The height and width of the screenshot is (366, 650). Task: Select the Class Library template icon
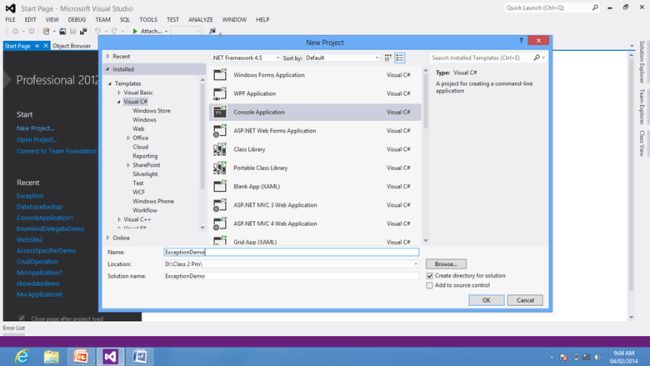point(220,149)
